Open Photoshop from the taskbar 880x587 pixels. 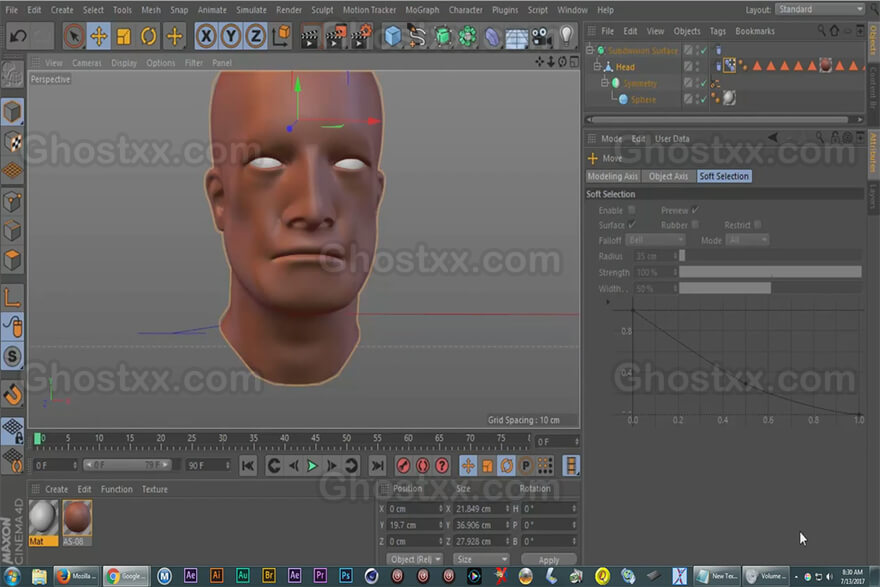point(346,576)
